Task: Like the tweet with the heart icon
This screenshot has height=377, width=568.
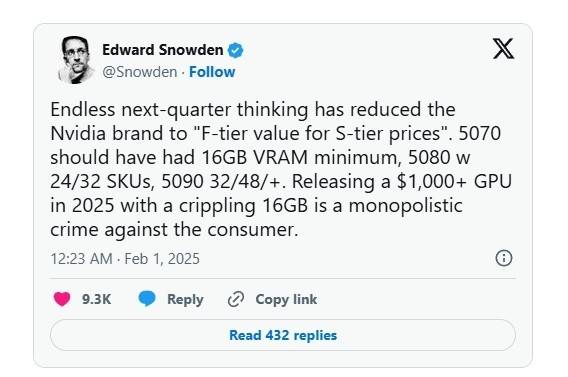Action: (62, 299)
